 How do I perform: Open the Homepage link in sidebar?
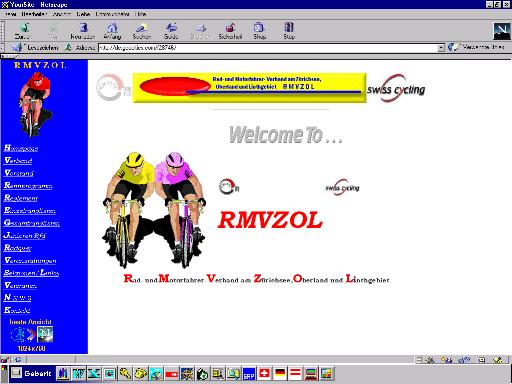click(x=21, y=148)
